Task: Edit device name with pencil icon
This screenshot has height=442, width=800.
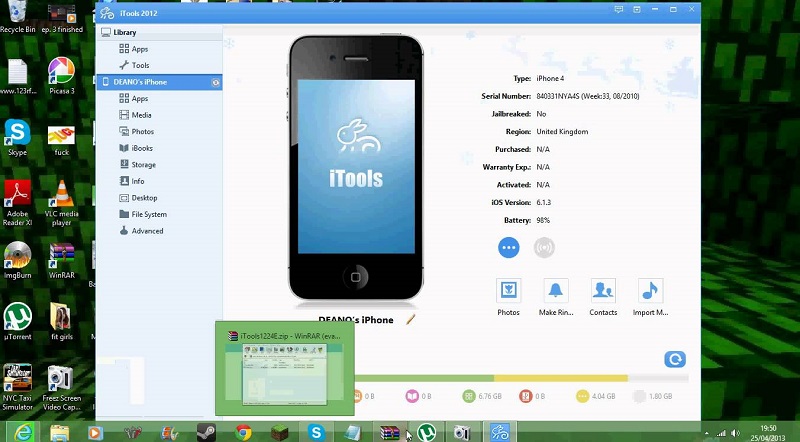Action: 411,320
